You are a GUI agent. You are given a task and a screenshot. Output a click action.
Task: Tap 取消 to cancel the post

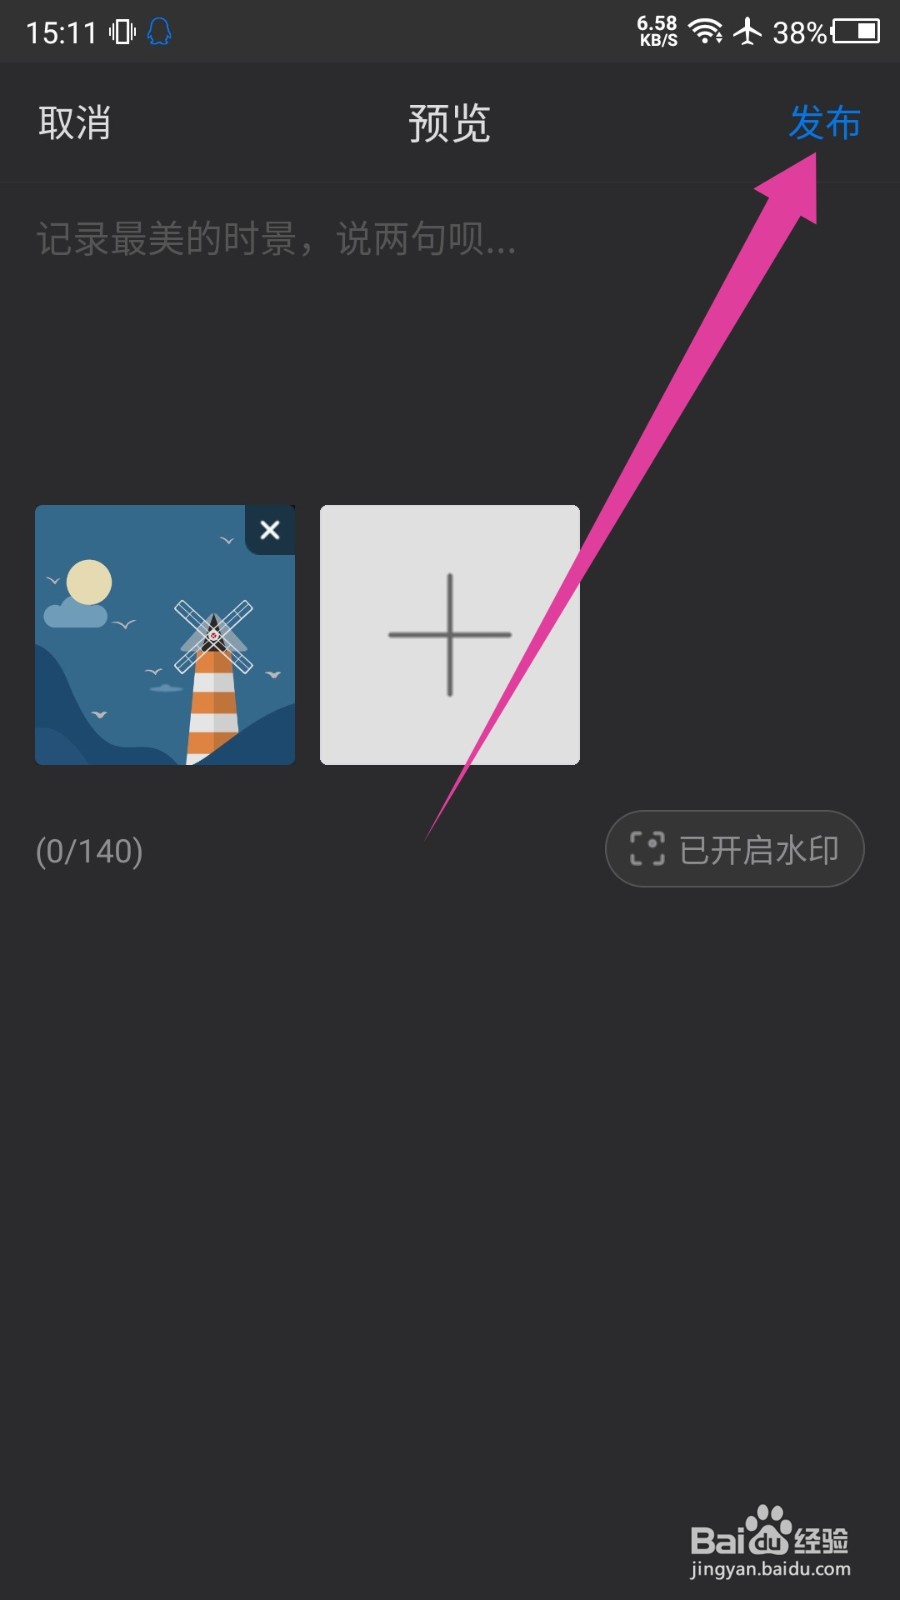point(75,123)
